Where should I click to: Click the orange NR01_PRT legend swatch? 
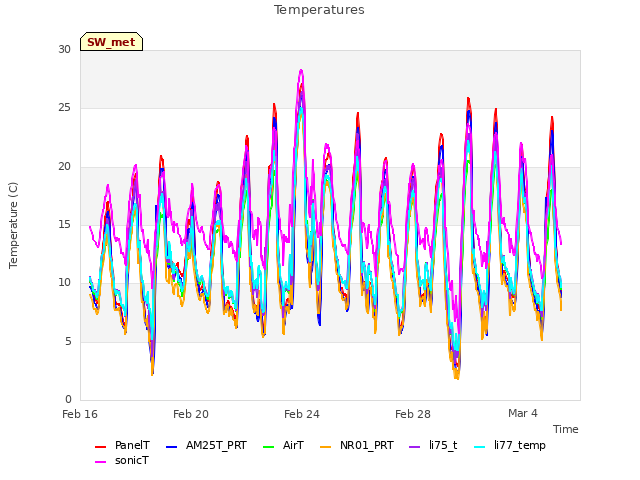(326, 447)
